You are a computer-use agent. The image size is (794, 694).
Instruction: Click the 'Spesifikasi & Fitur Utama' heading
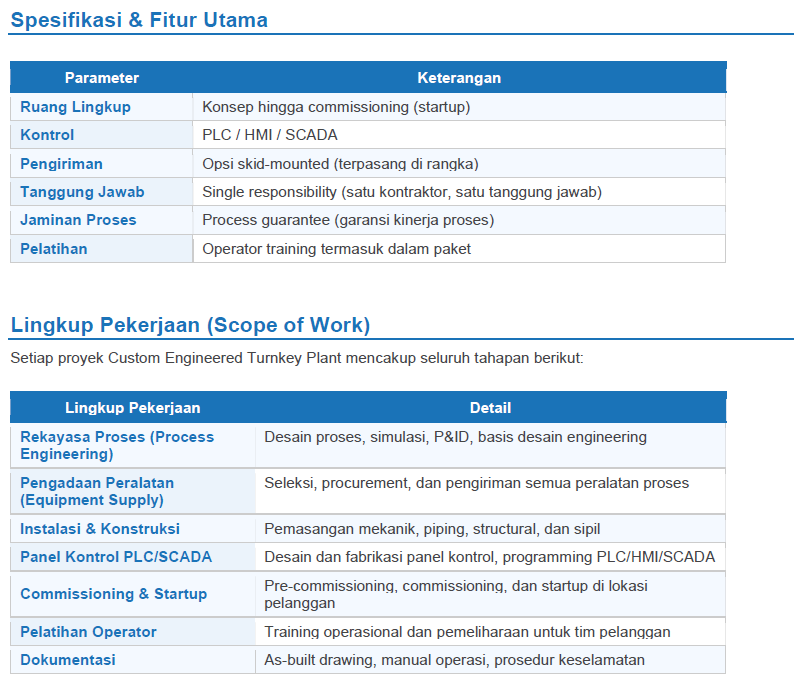(139, 20)
